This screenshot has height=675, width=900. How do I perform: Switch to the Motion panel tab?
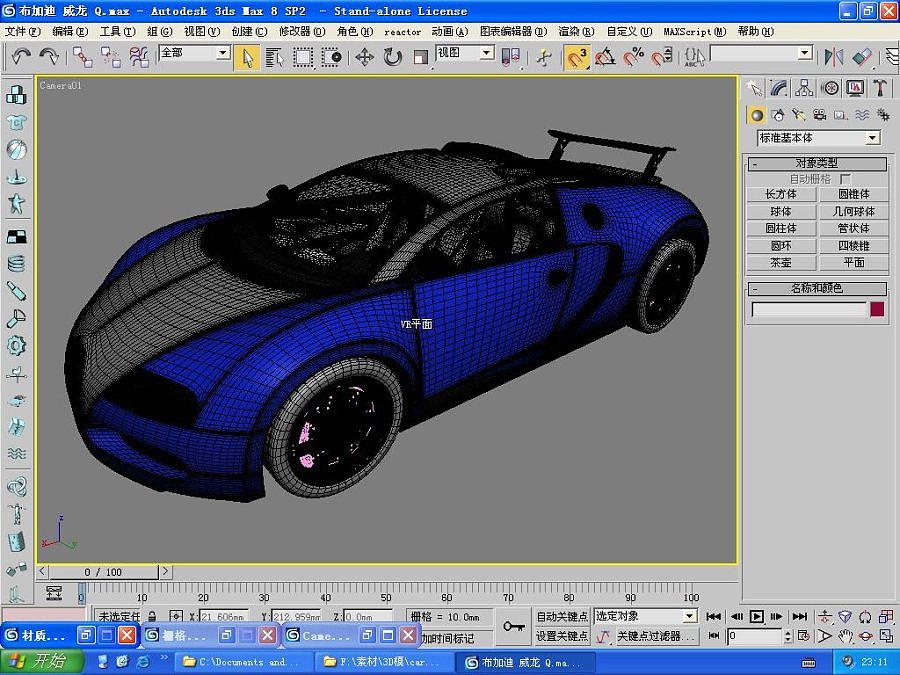830,88
